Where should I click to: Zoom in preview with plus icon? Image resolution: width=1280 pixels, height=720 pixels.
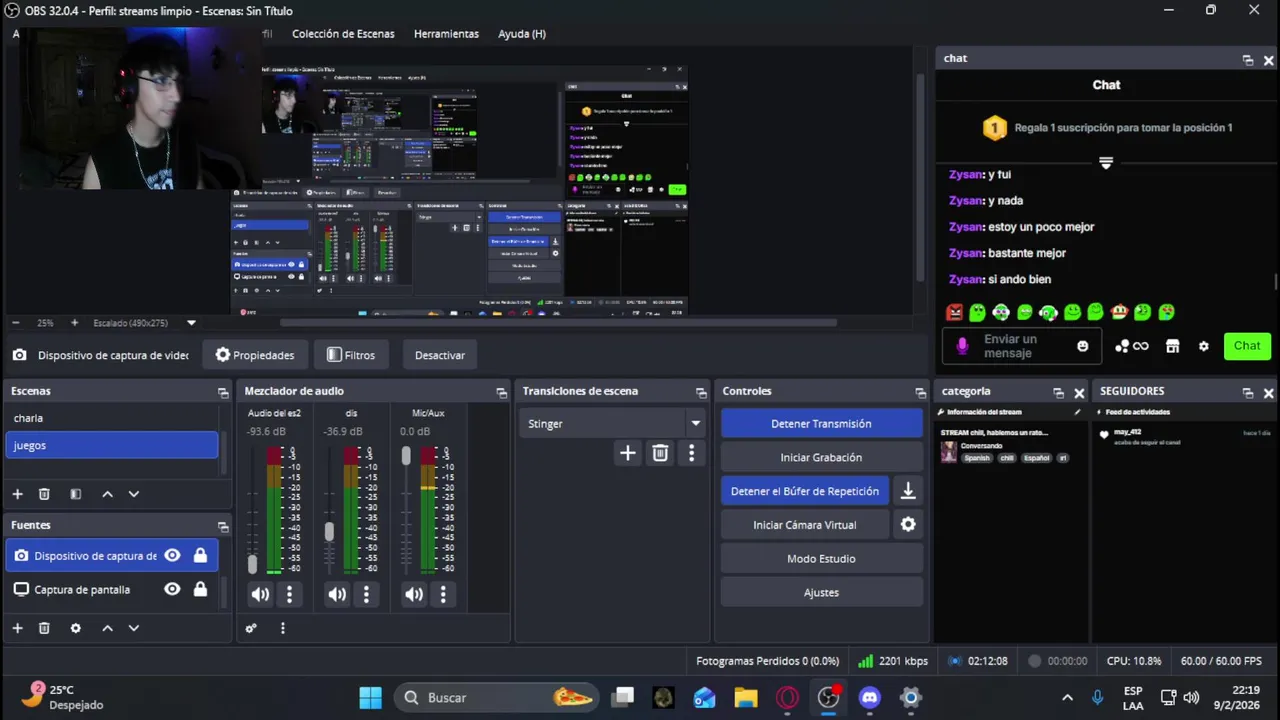pos(74,323)
